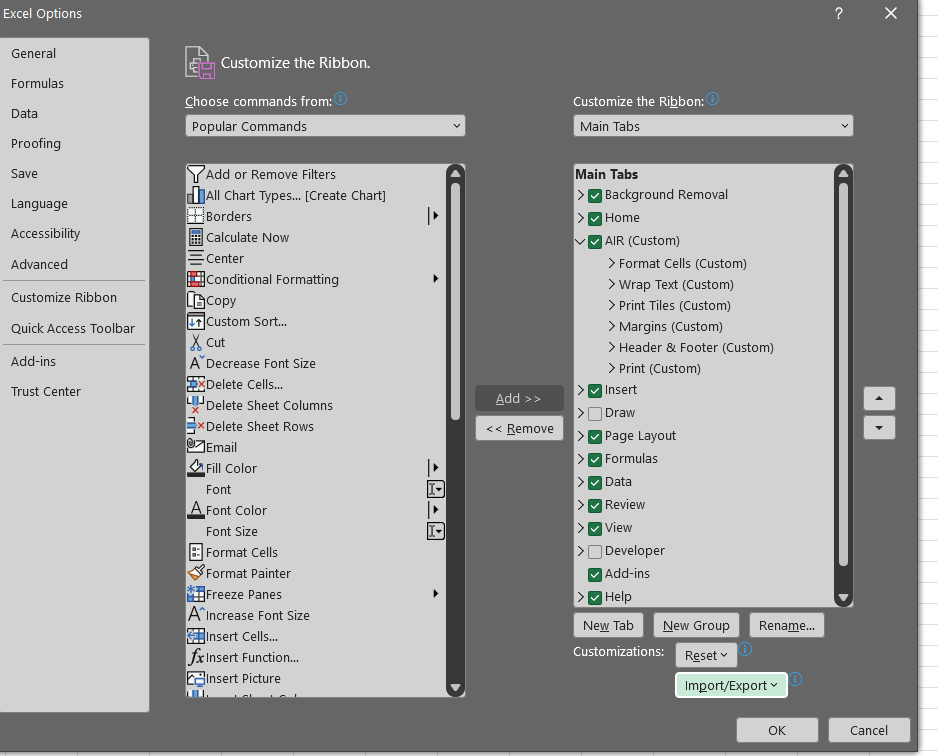Uncheck the Page Layout checkbox
This screenshot has height=756, width=938.
(x=595, y=437)
